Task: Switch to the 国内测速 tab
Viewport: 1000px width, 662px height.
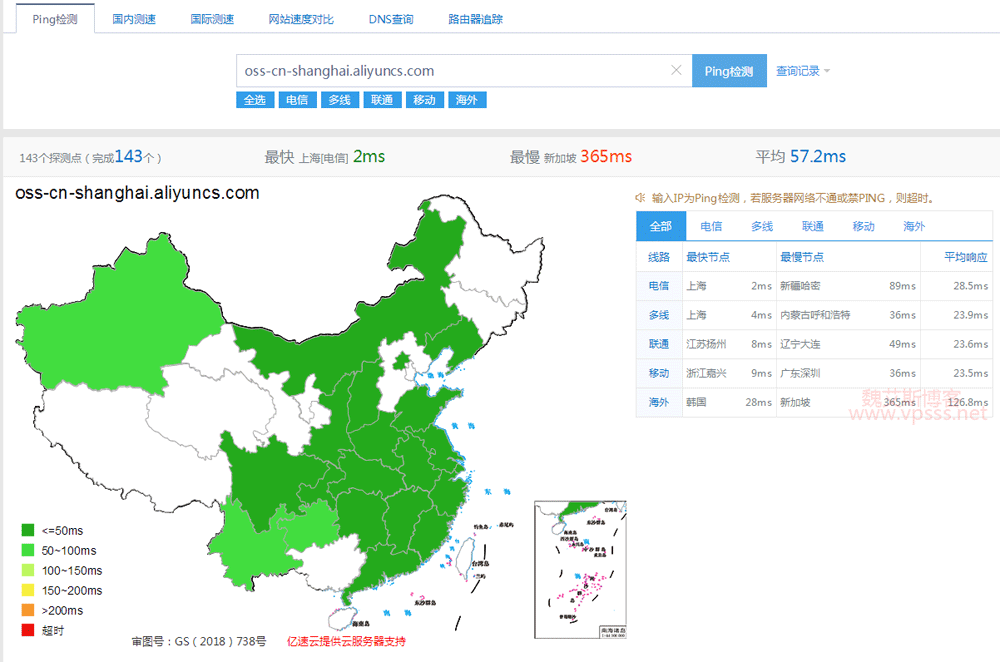Action: tap(134, 19)
